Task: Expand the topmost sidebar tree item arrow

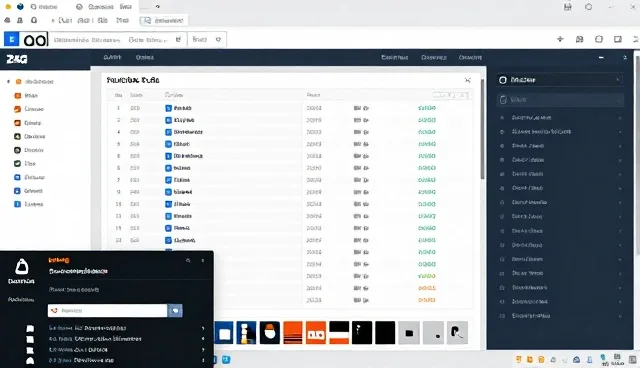Action: [8, 82]
